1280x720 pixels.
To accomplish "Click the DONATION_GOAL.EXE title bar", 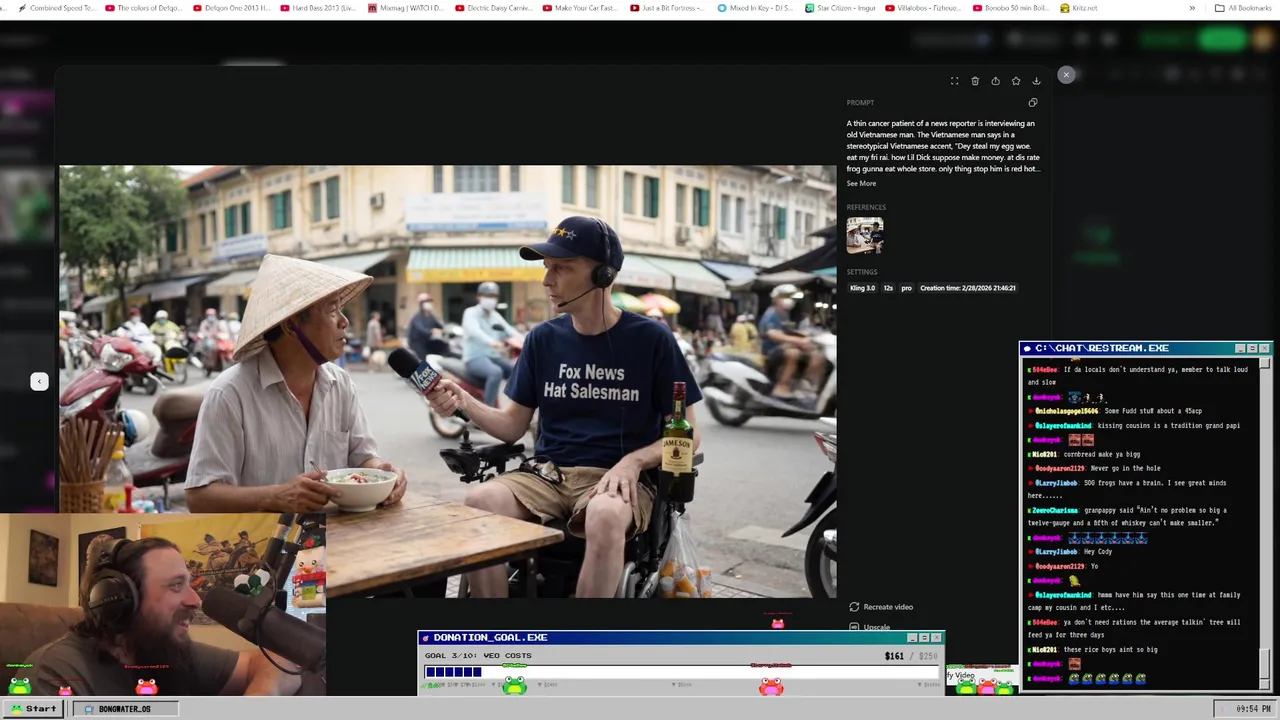I will 680,637.
